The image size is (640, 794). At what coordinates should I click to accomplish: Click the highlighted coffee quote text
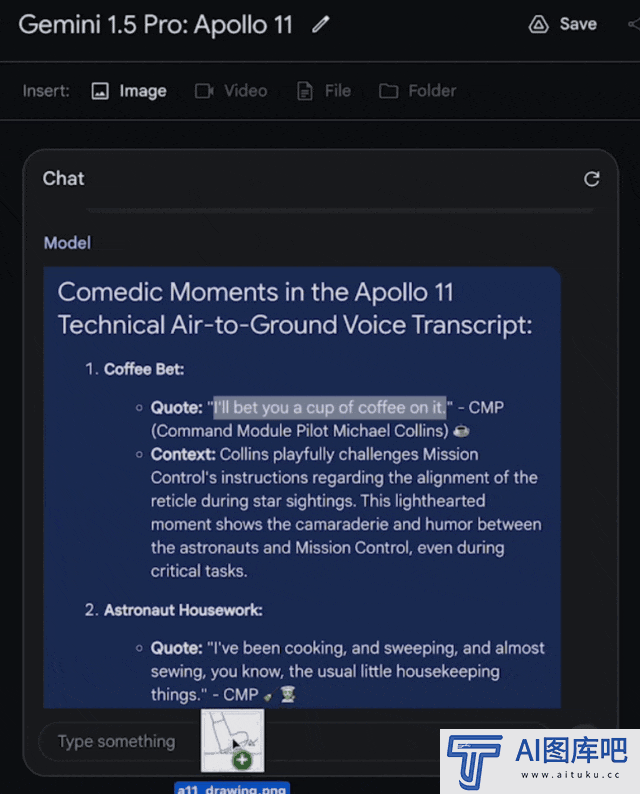330,408
